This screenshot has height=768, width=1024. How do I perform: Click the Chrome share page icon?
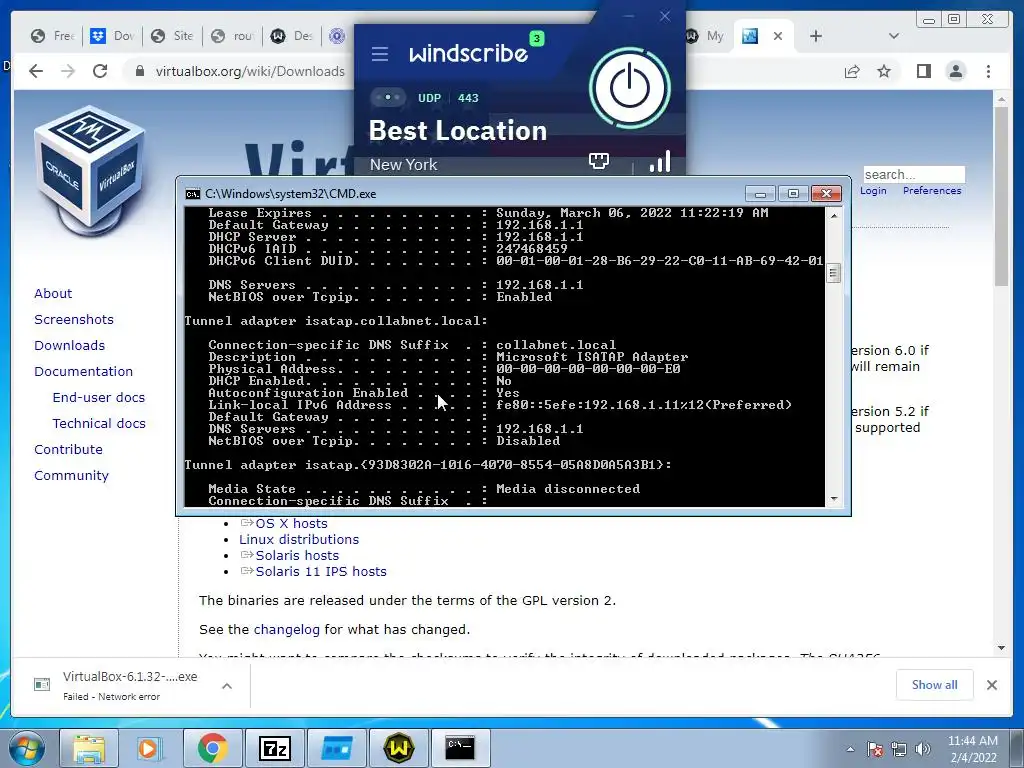tap(852, 71)
